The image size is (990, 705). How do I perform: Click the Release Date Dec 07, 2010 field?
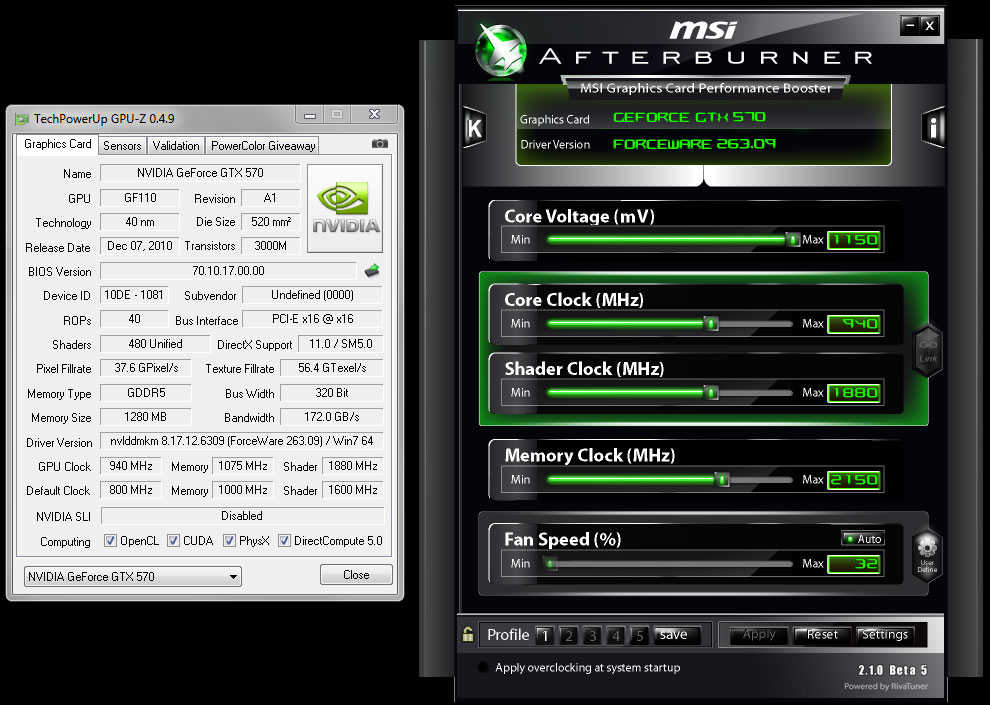point(140,246)
